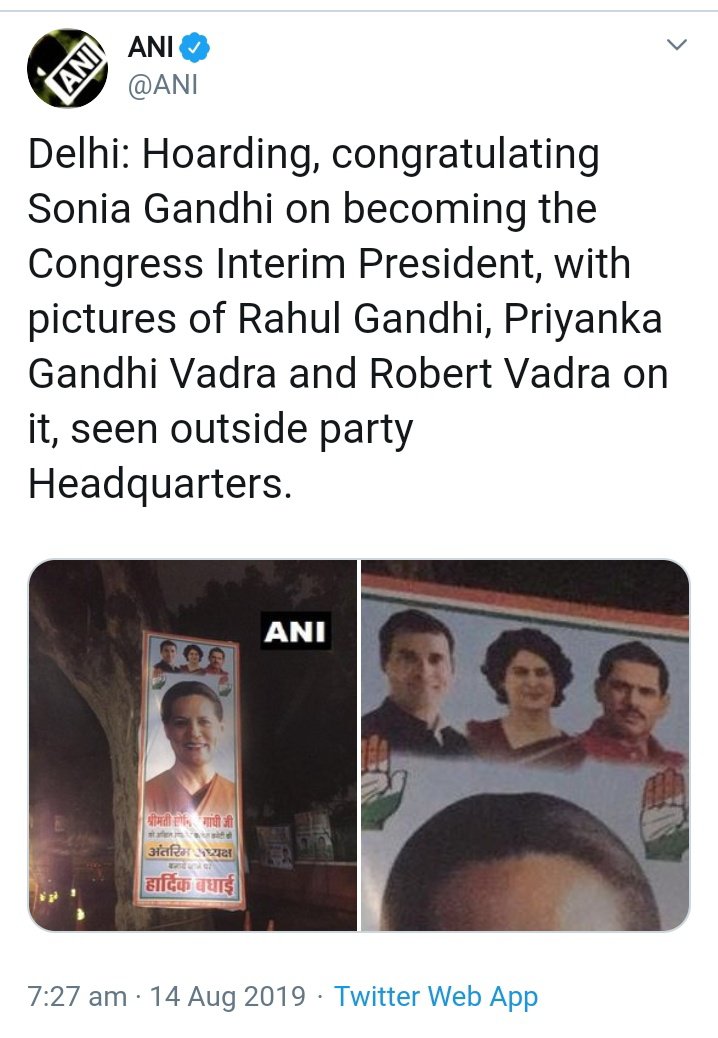Visit the @ANI handle
Viewport: 718px width, 1038px height.
(x=163, y=85)
